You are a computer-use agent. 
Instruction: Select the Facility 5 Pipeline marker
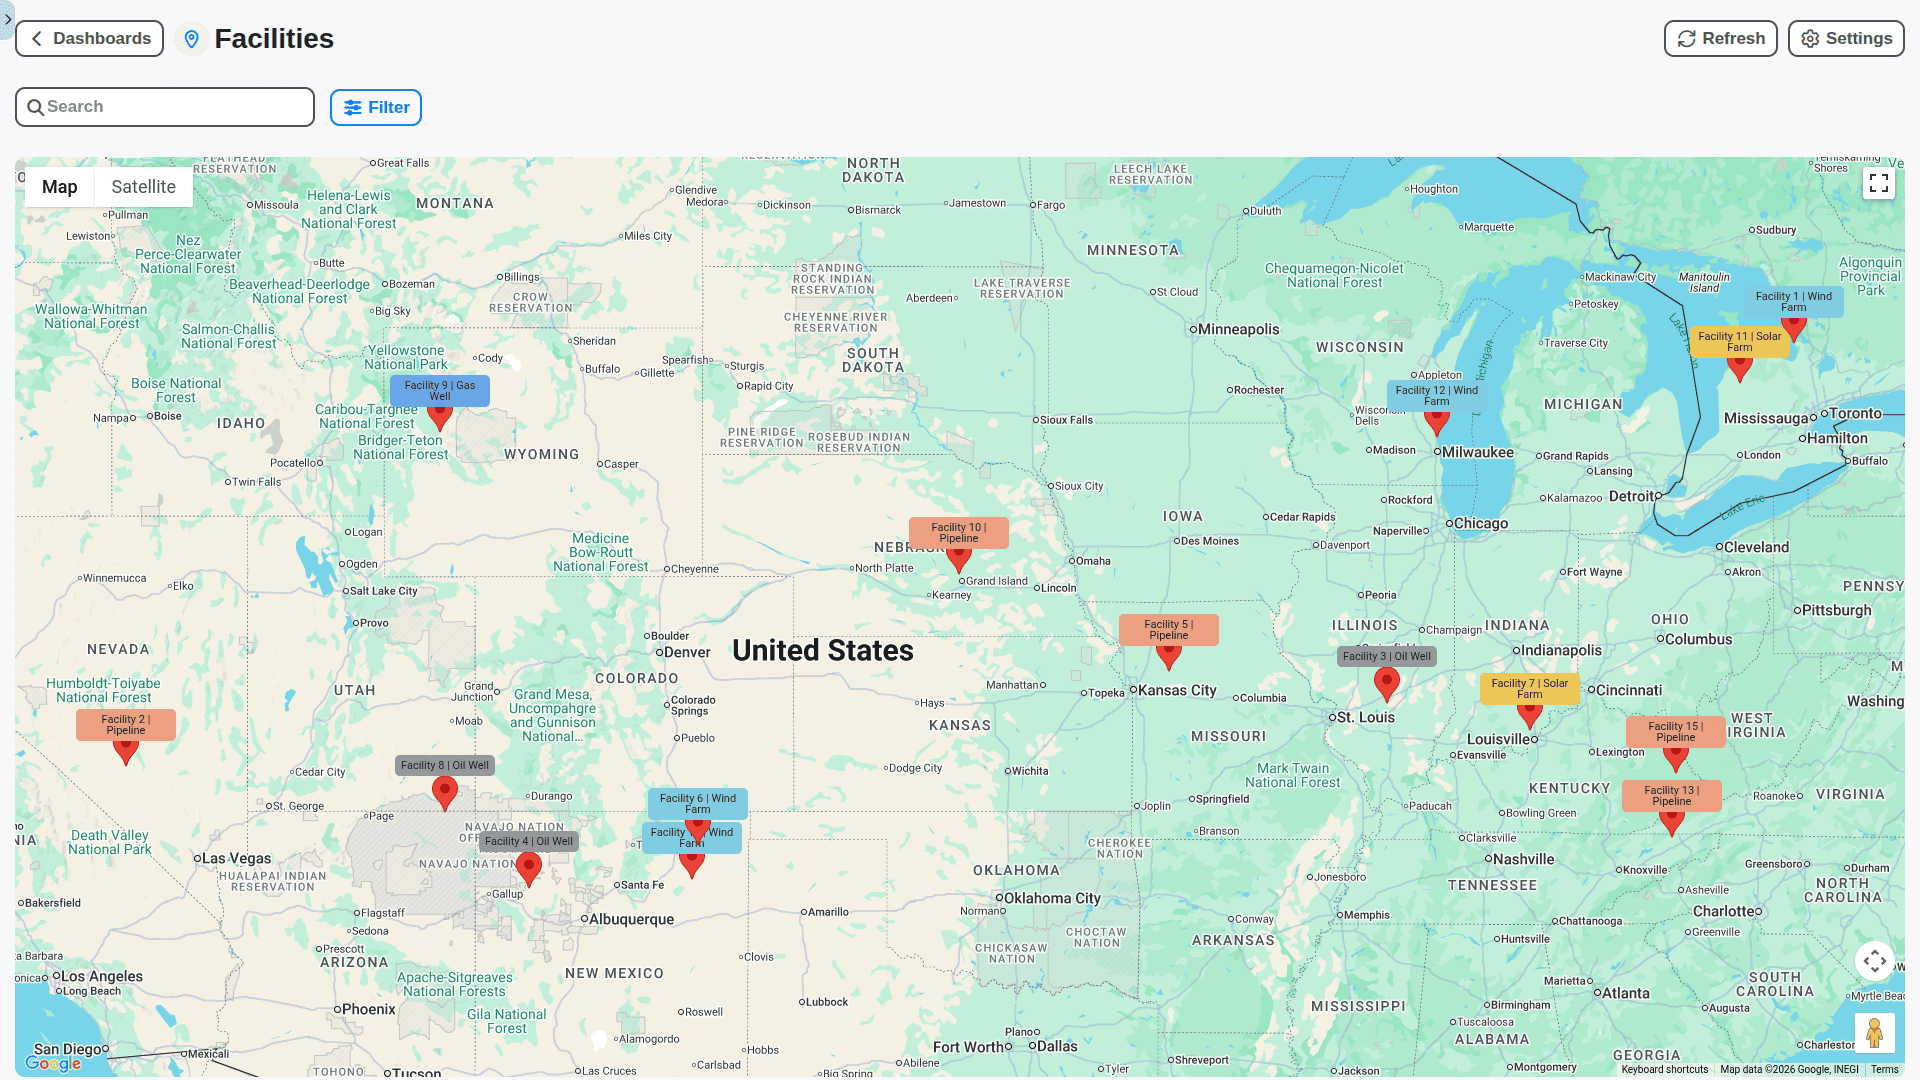(1168, 655)
